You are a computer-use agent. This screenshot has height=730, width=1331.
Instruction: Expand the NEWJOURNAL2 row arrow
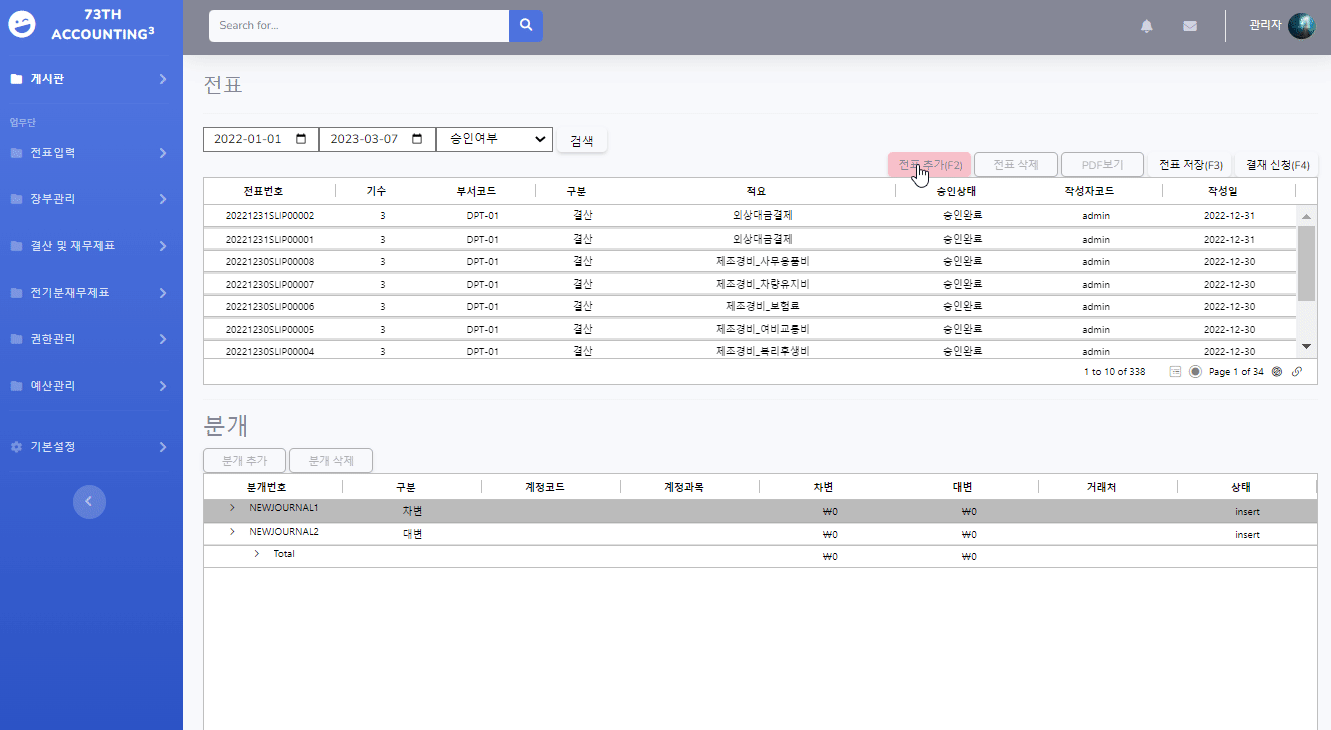point(232,531)
